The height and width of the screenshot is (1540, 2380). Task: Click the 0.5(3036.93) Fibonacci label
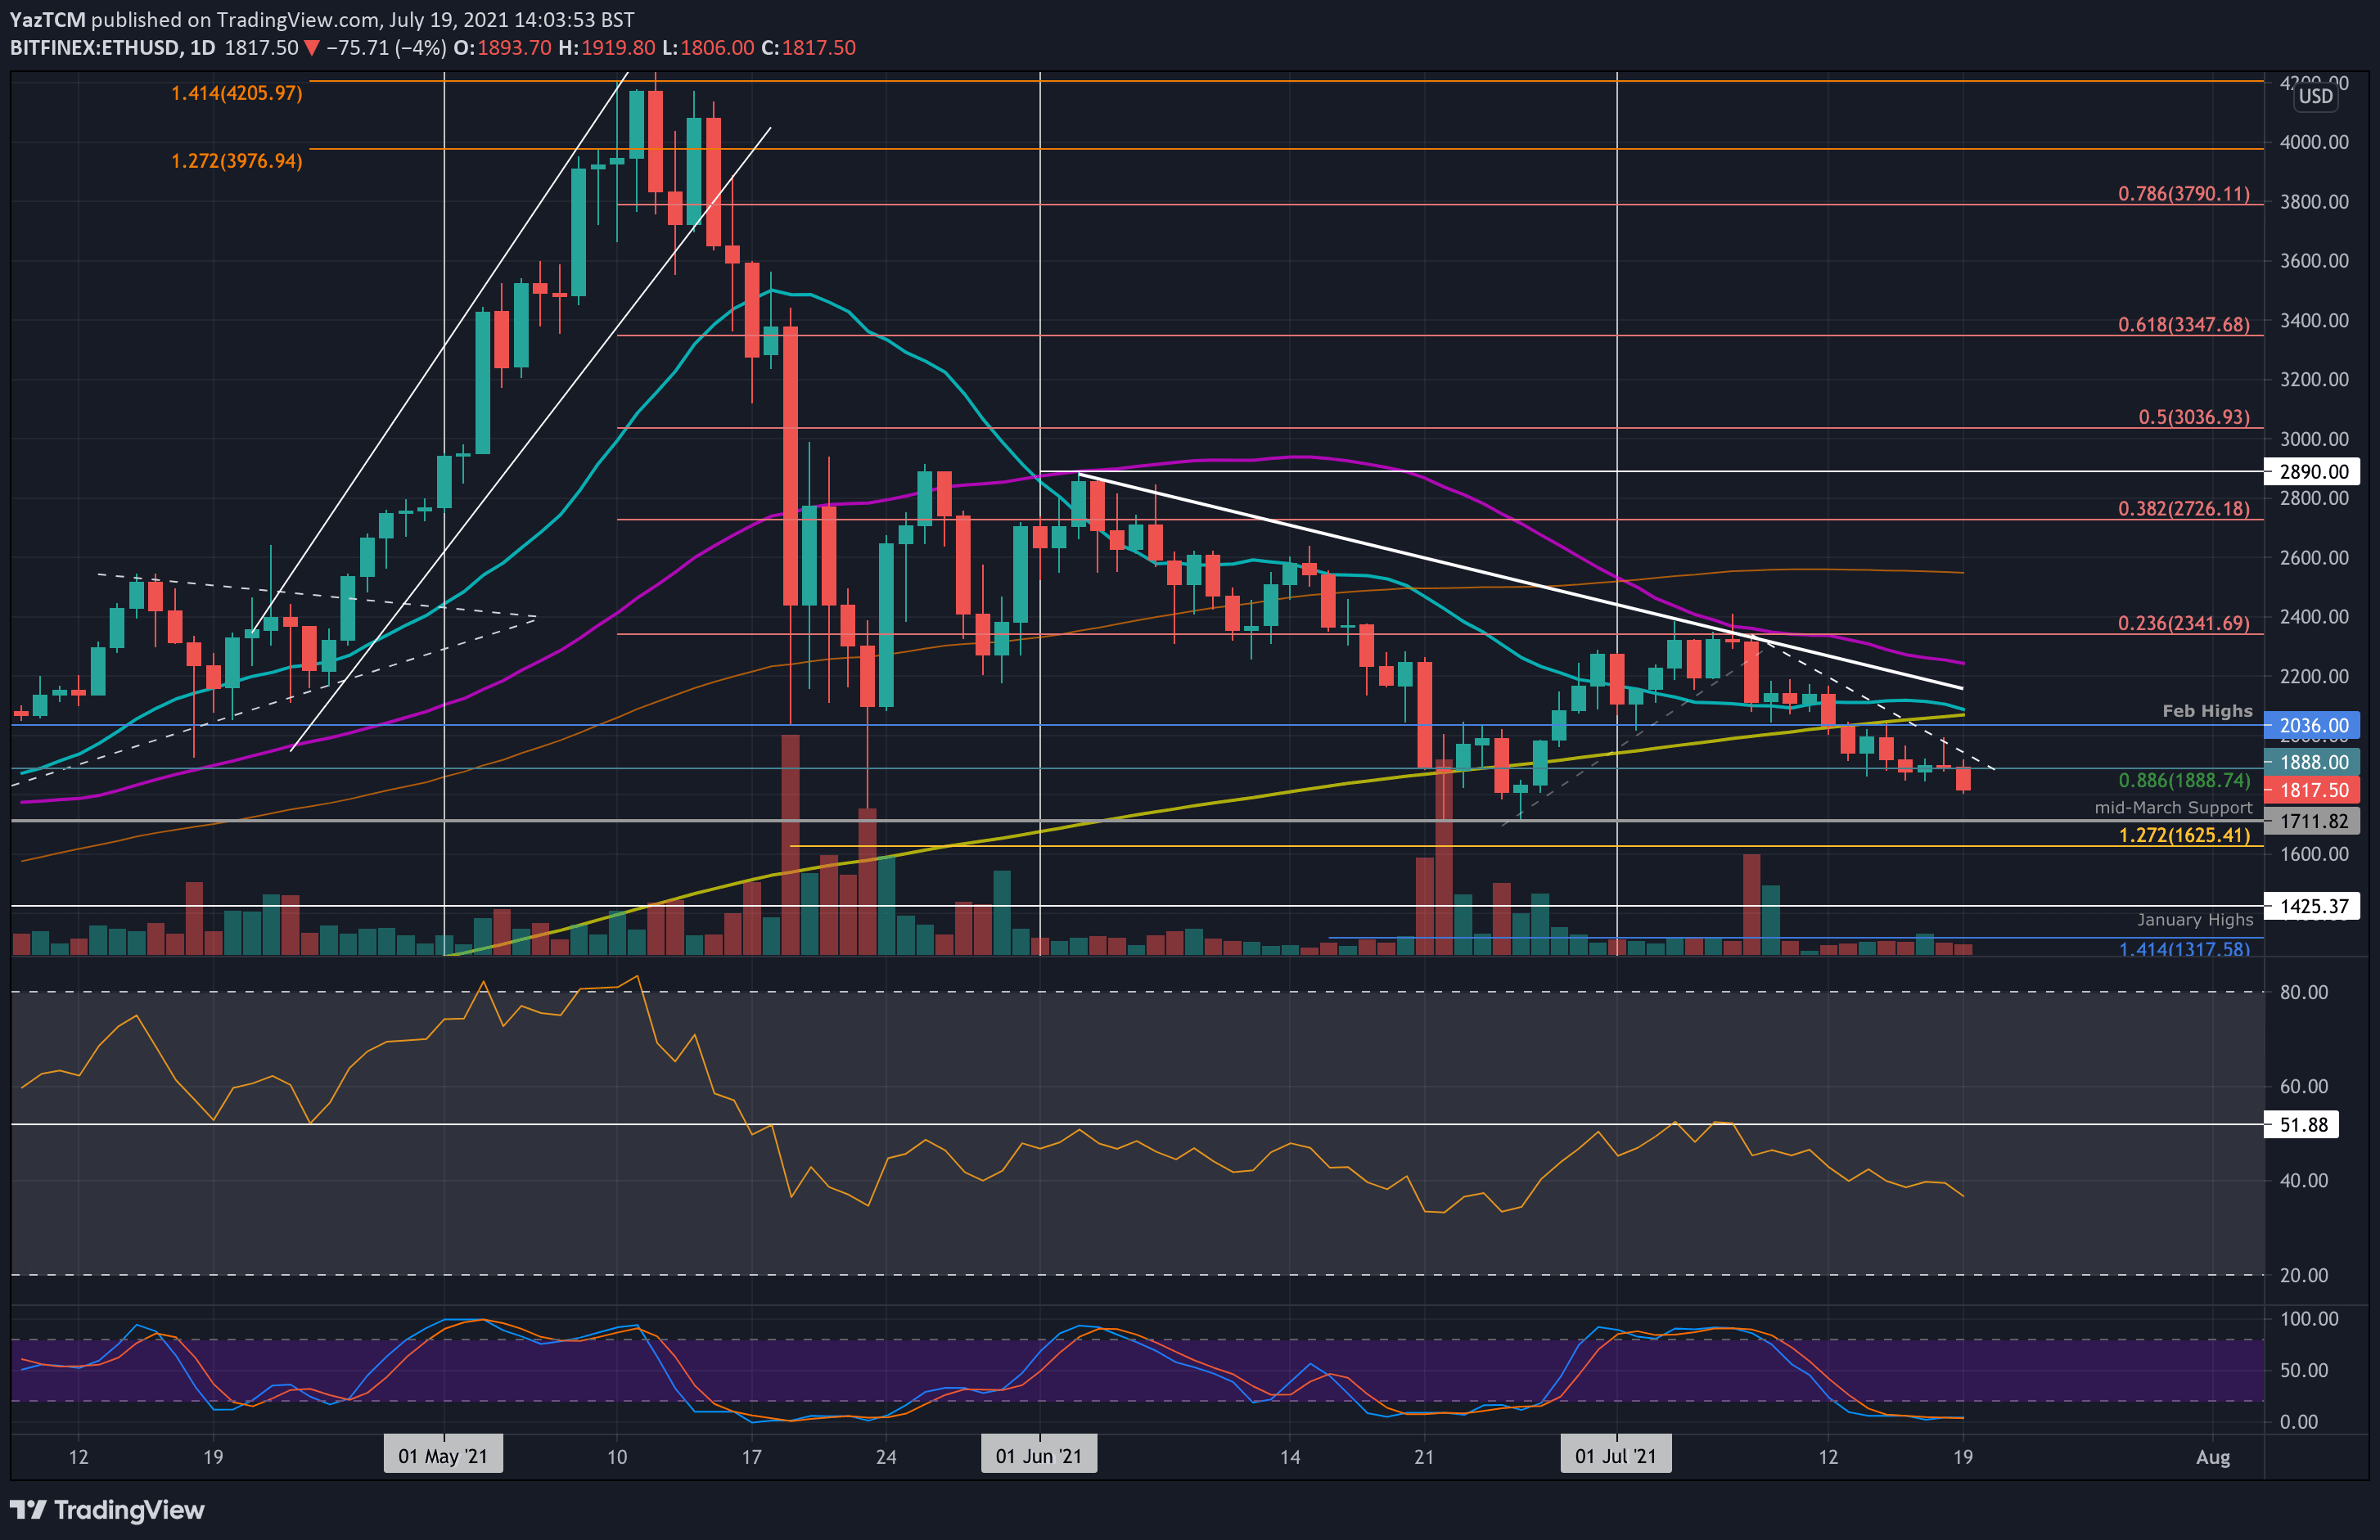pyautogui.click(x=2194, y=417)
